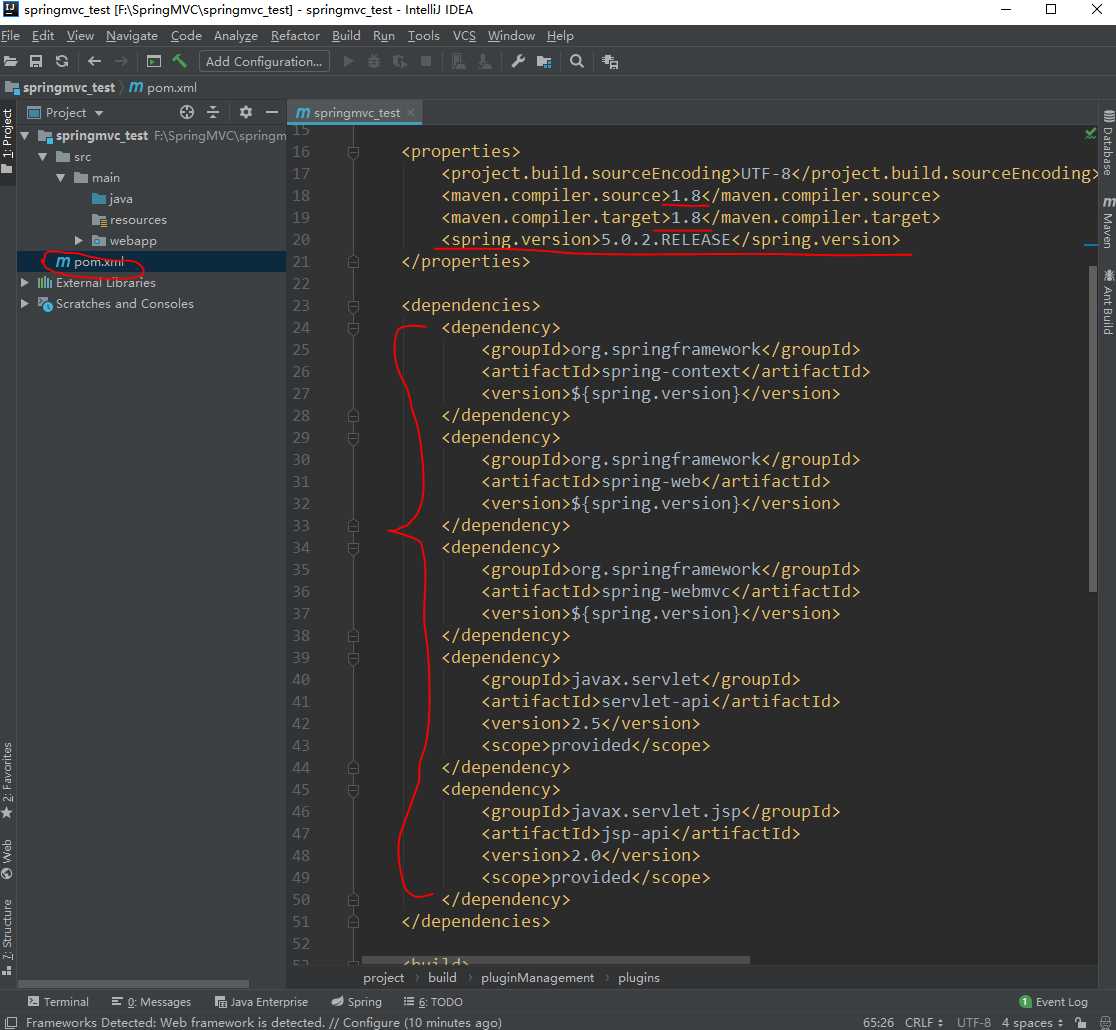The image size is (1116, 1030).
Task: Toggle read-only lock icon in status bar
Action: pos(1081,1023)
